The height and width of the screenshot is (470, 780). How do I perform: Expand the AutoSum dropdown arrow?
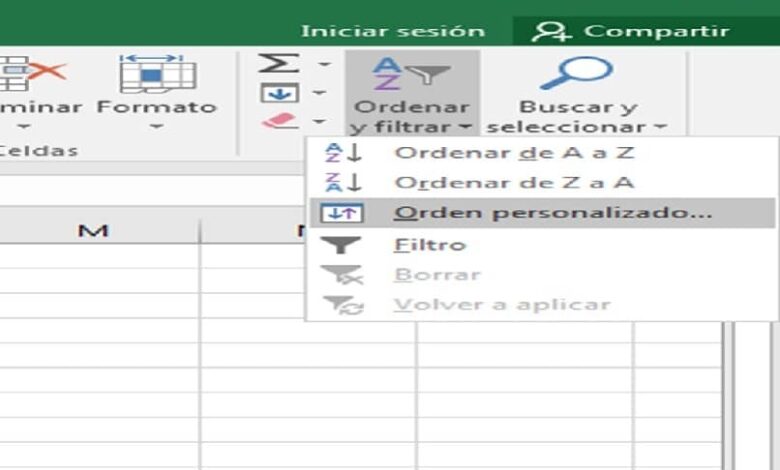click(x=323, y=65)
